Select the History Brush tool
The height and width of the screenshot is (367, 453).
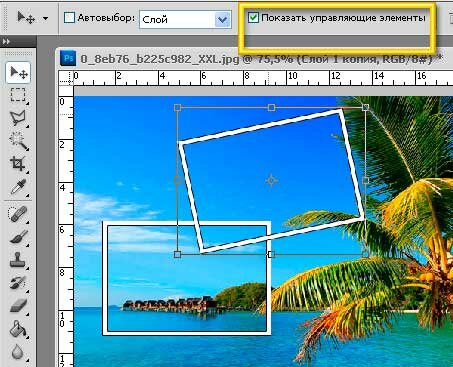point(18,283)
